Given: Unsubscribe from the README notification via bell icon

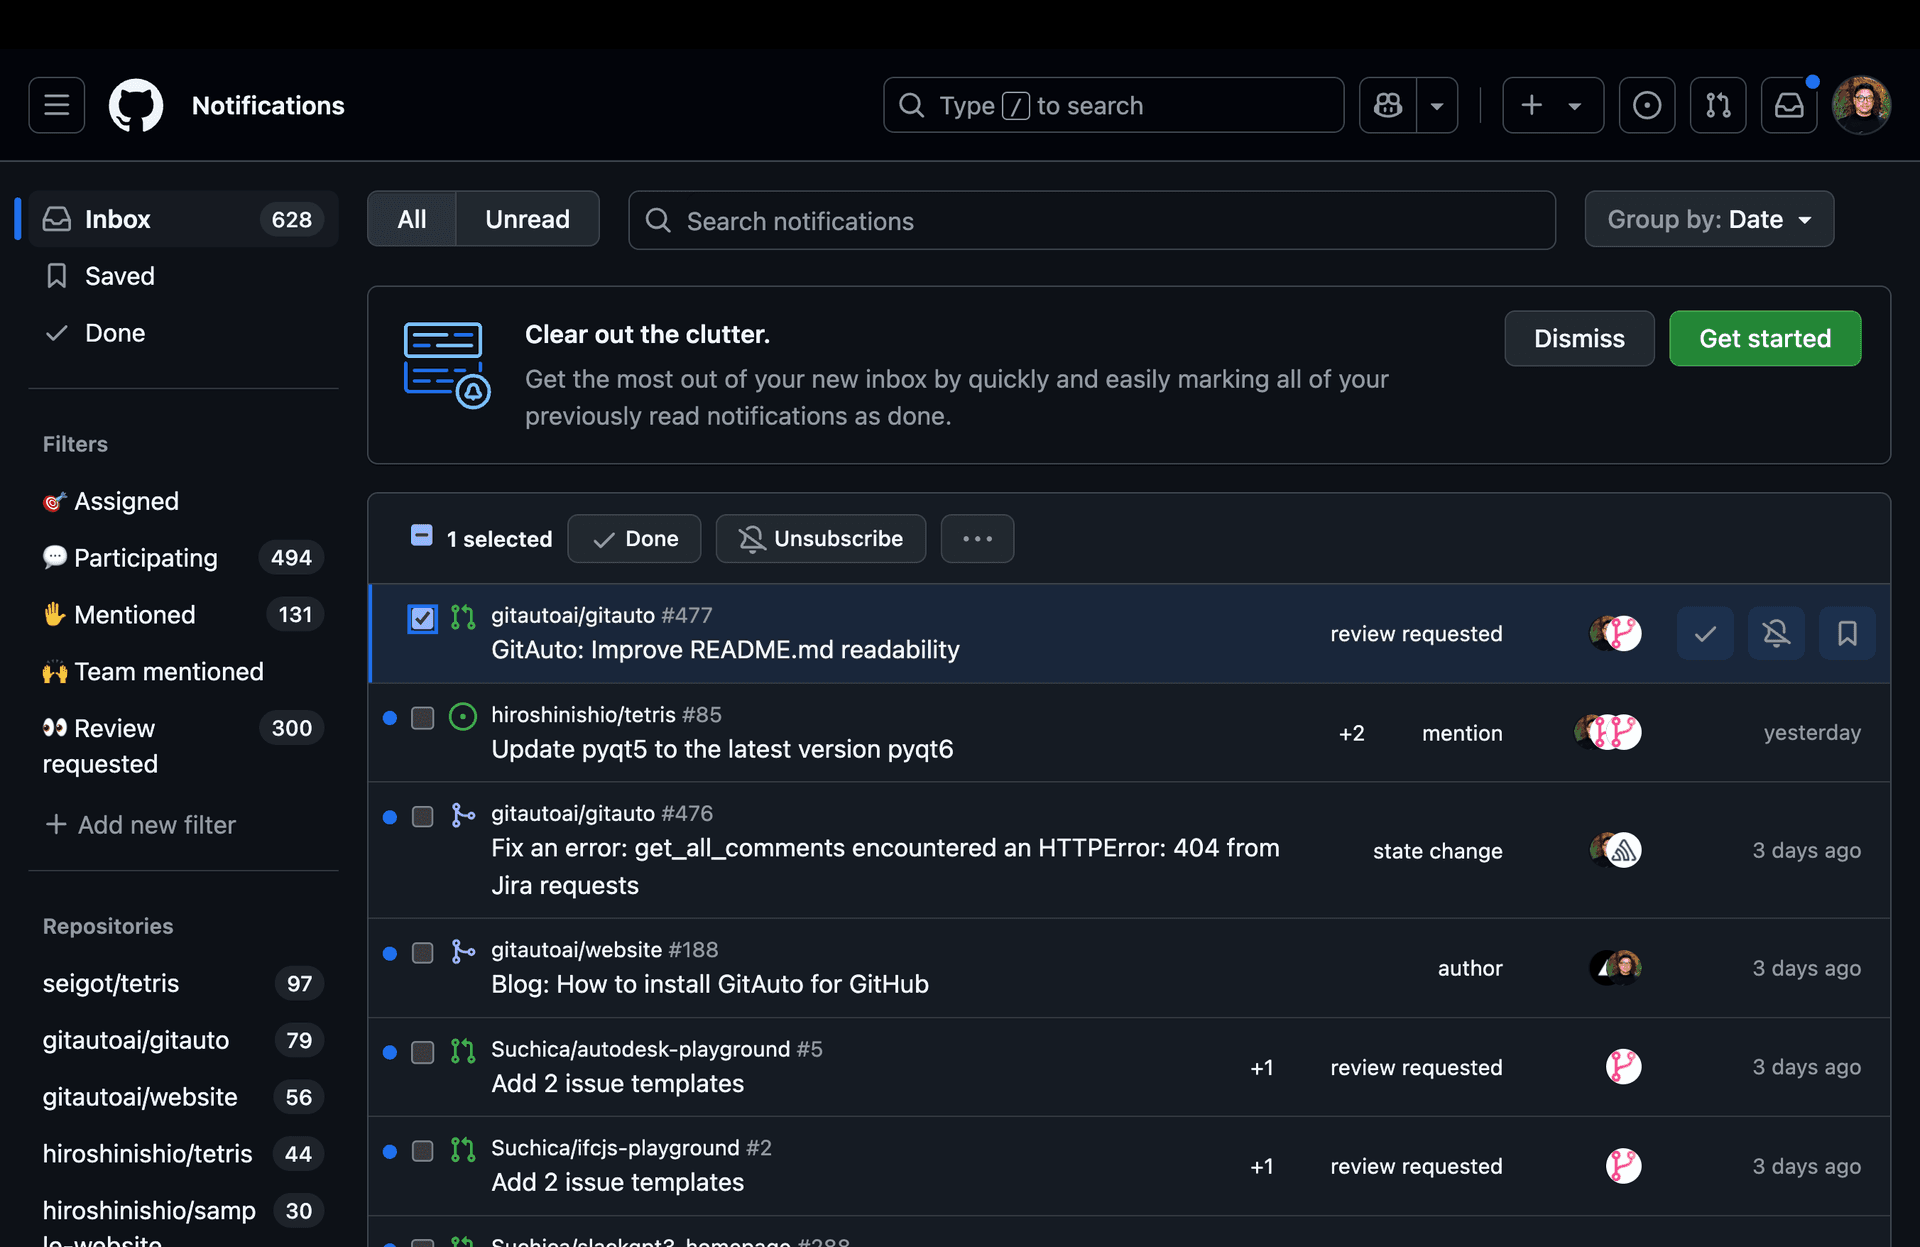Looking at the screenshot, I should [1776, 633].
